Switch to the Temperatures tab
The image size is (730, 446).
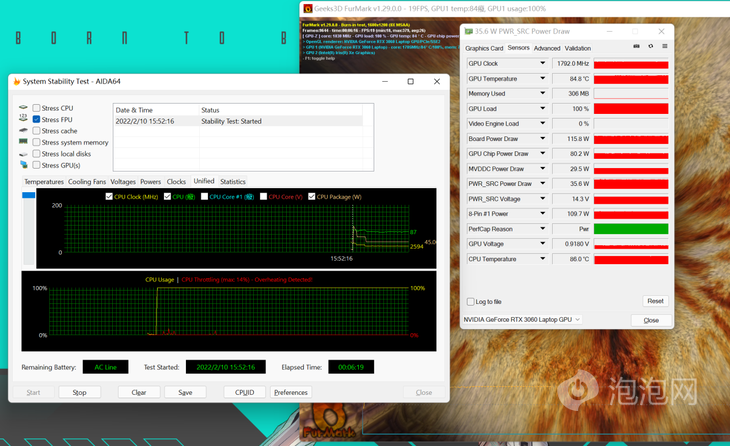[x=44, y=182]
